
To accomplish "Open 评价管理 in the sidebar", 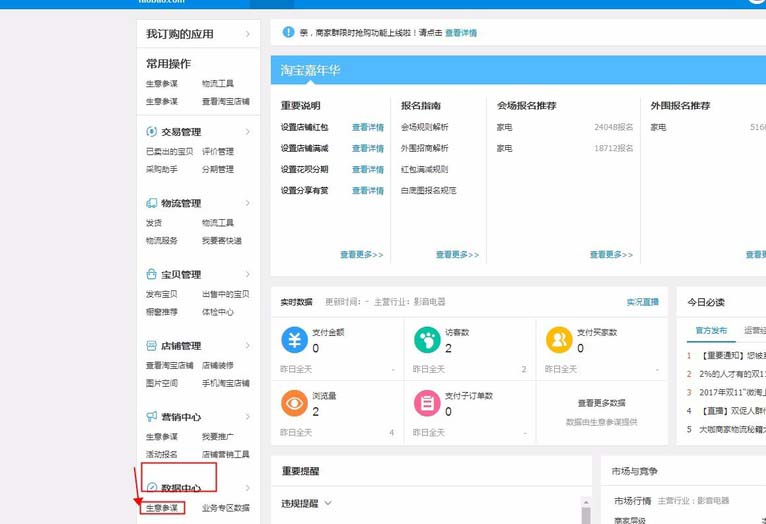I will click(218, 151).
